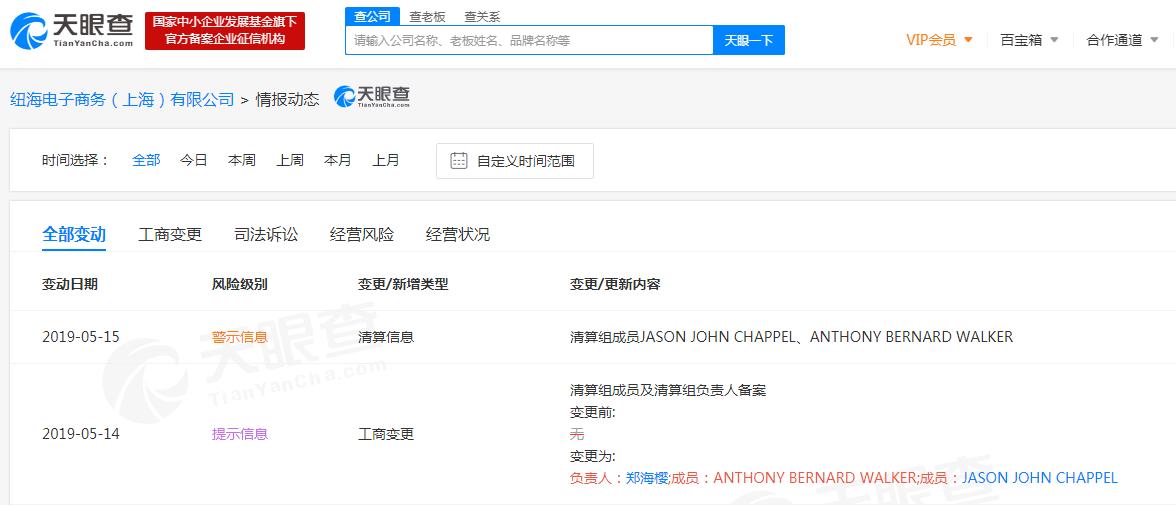
Task: Open the 郑海樱 person link
Action: pos(646,478)
